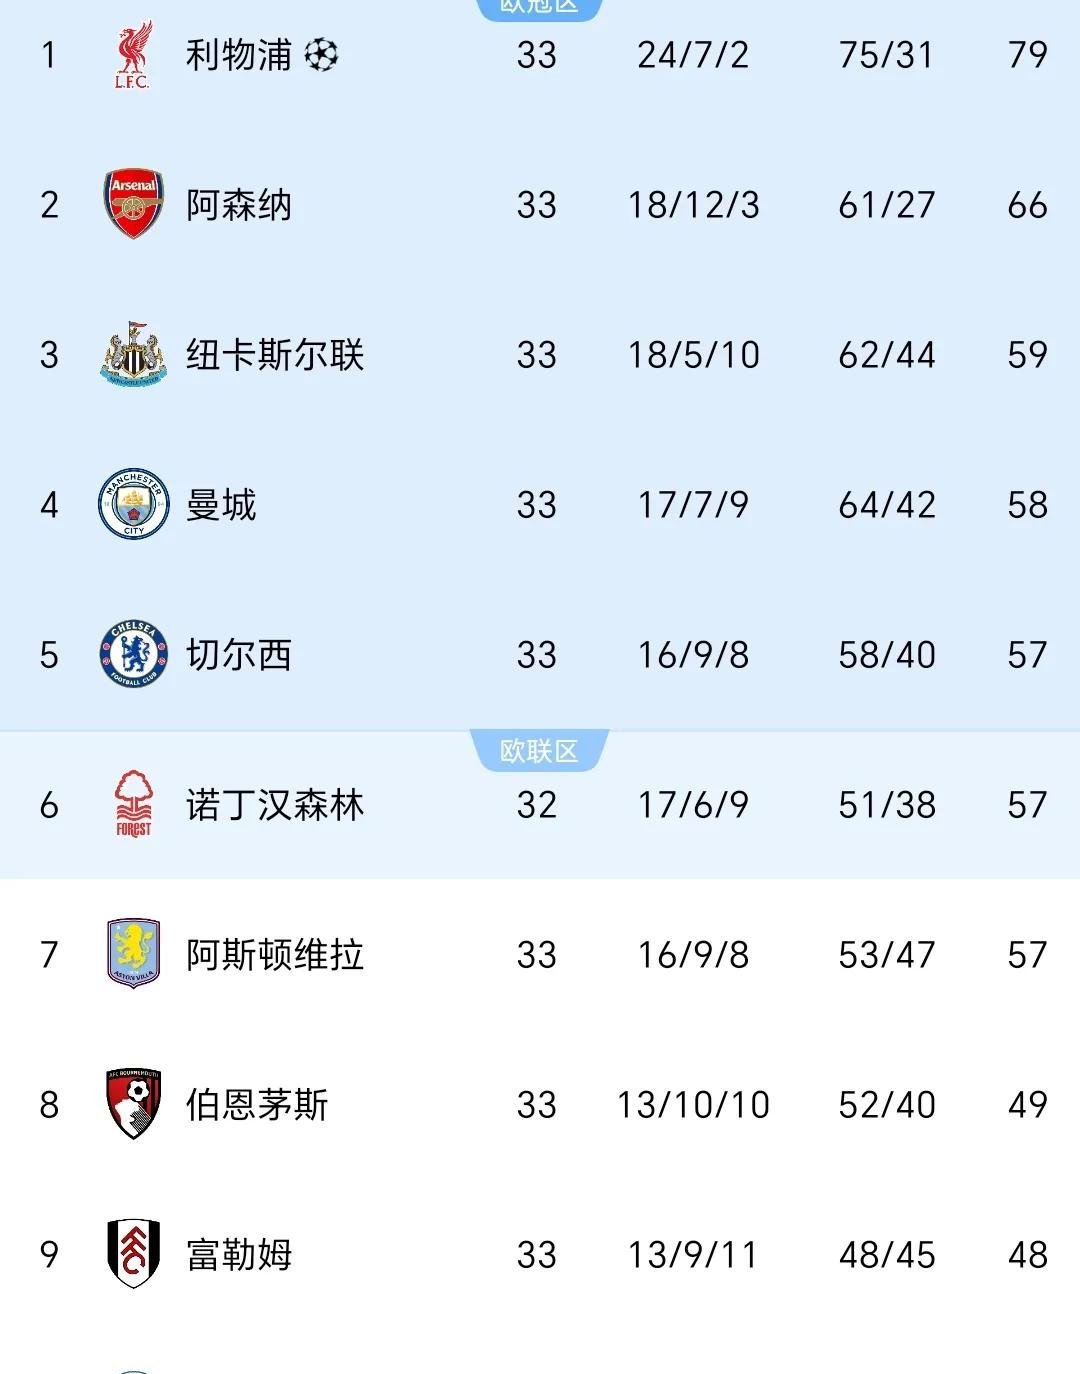Tap 切尔西 record 16/9/8
The image size is (1080, 1374).
(x=693, y=655)
